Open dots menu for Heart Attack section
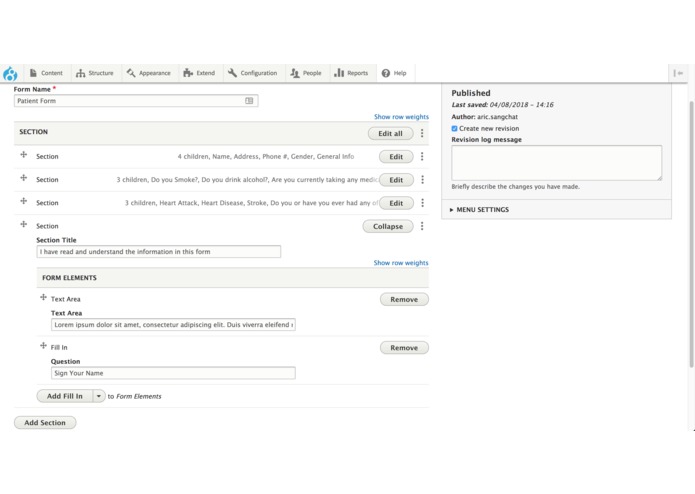Viewport: 695px width, 494px height. click(422, 203)
